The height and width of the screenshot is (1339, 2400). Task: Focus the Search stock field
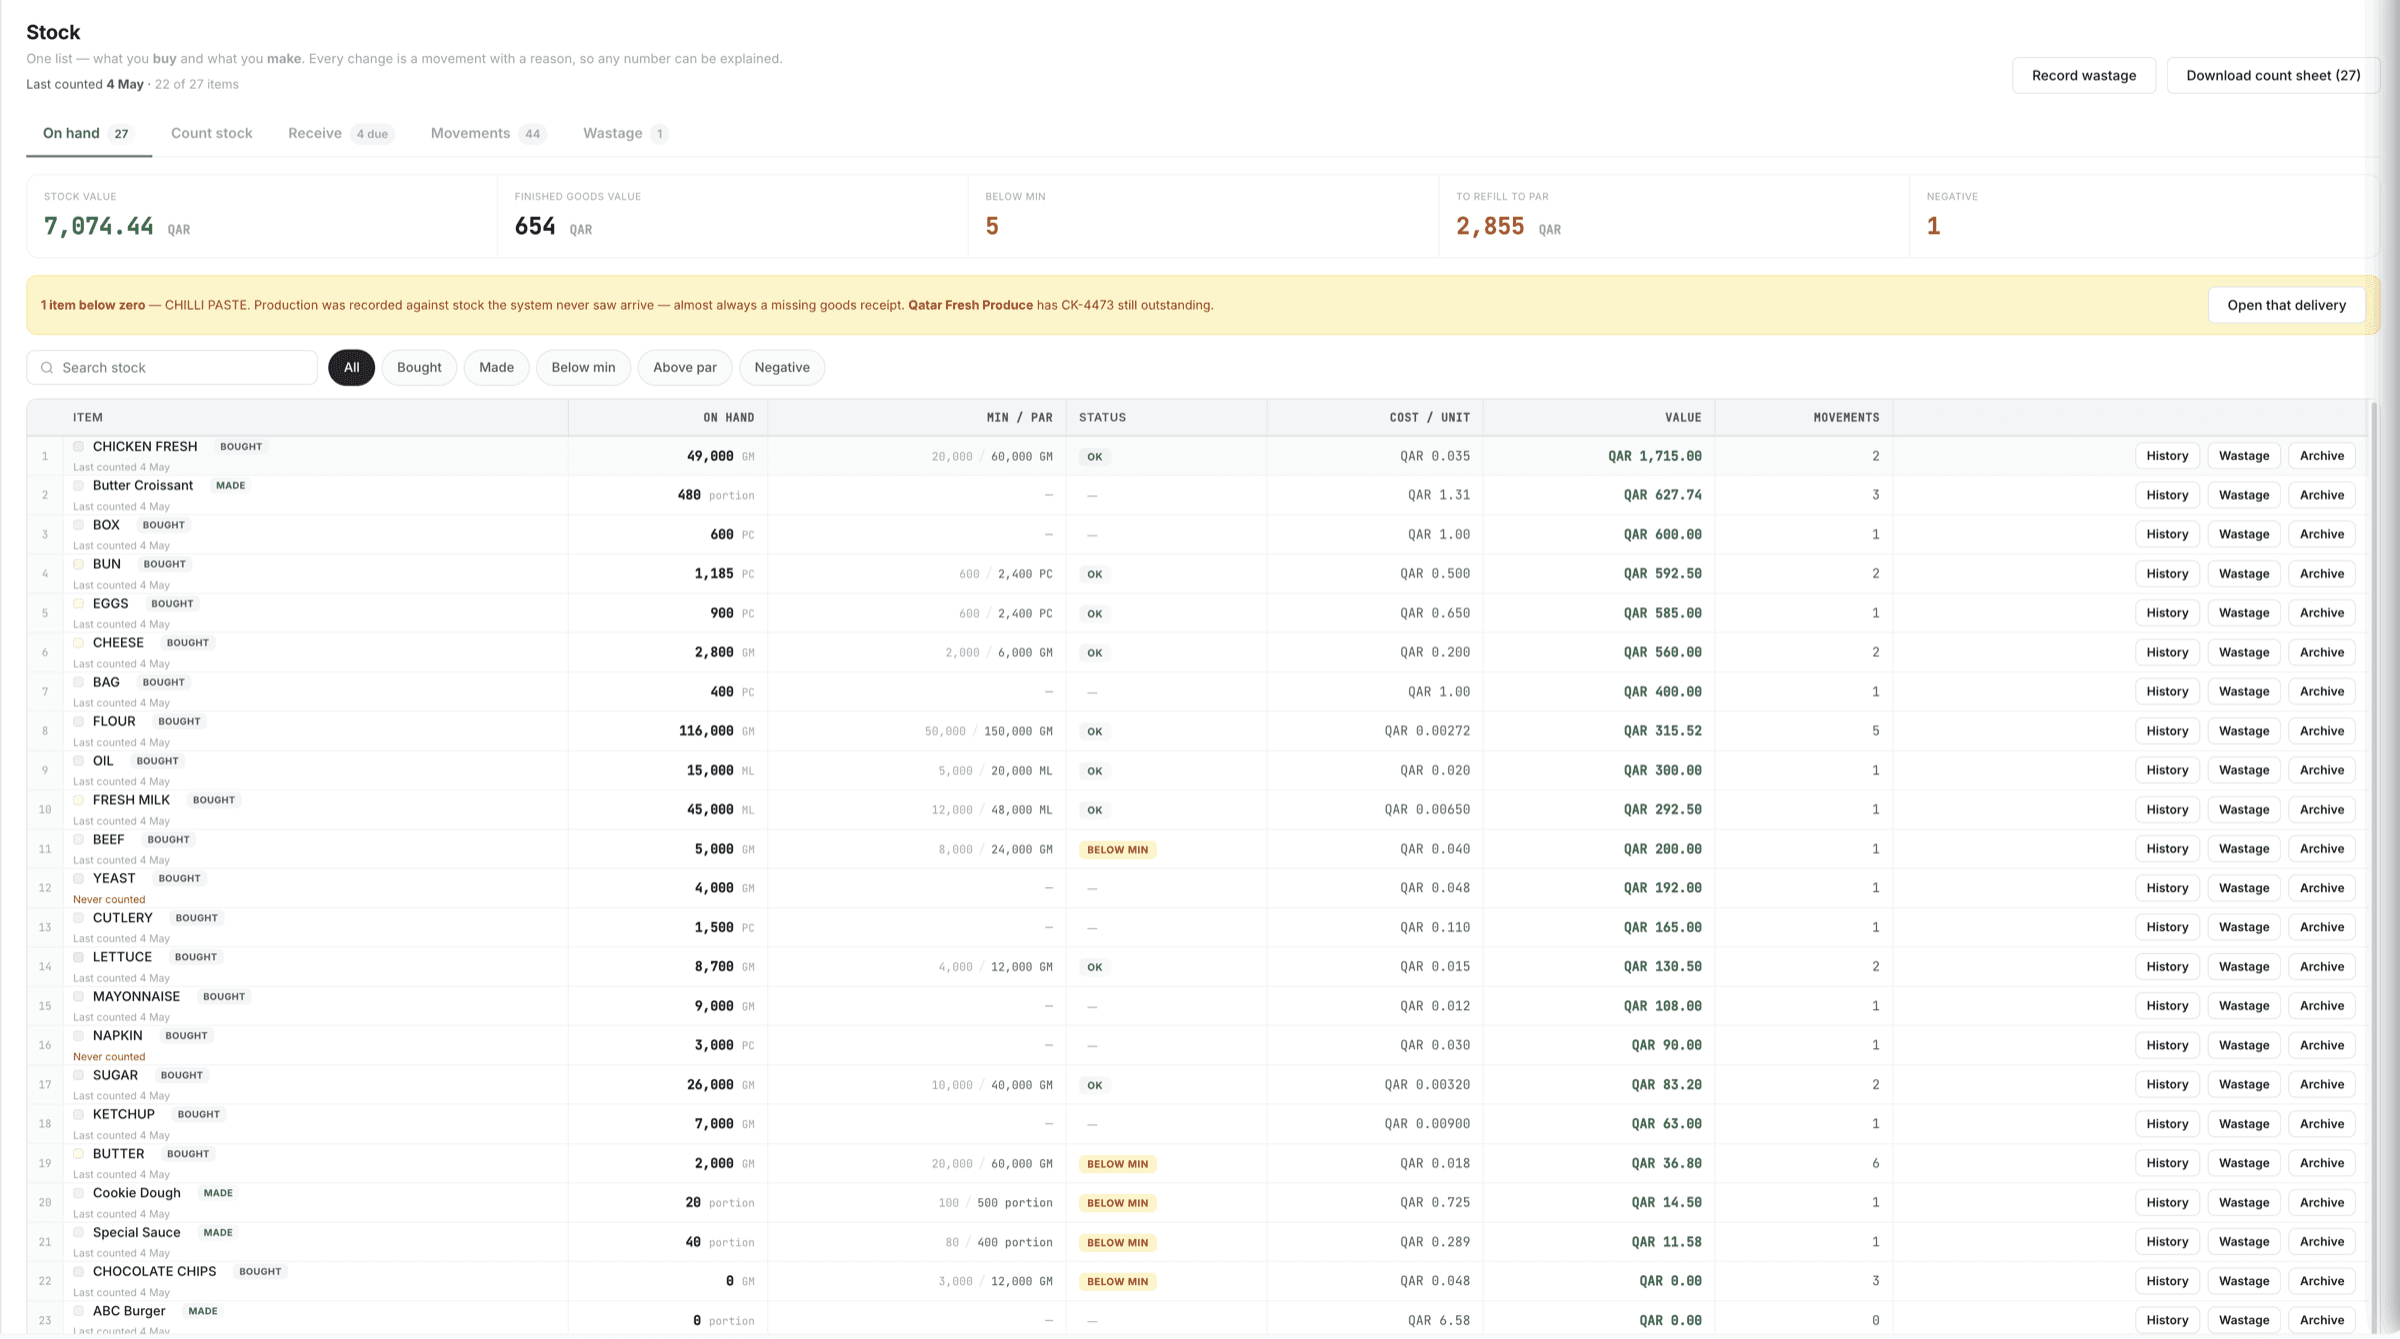(x=172, y=368)
